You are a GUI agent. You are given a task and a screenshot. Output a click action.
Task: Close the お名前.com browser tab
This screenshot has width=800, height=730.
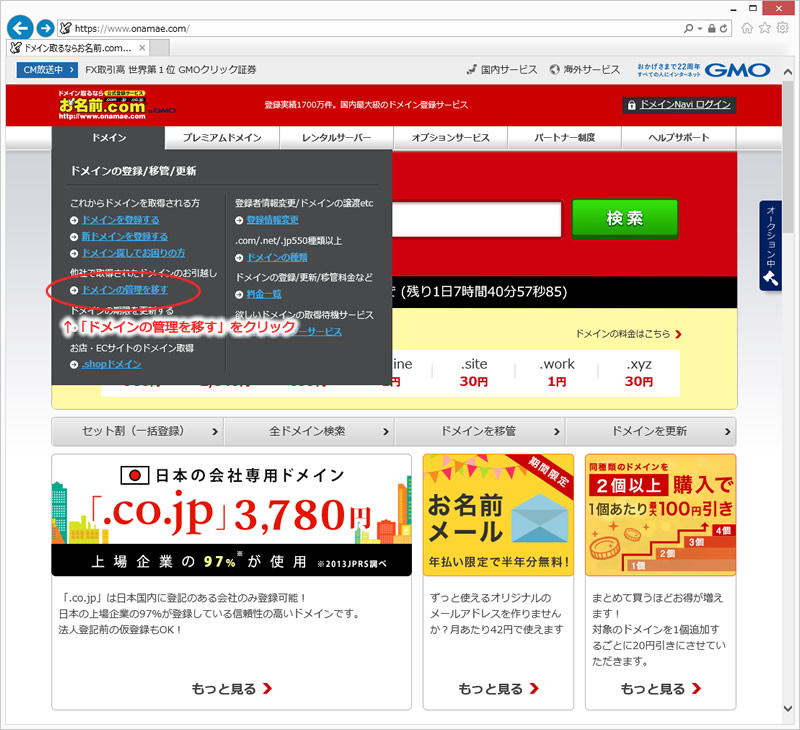142,48
